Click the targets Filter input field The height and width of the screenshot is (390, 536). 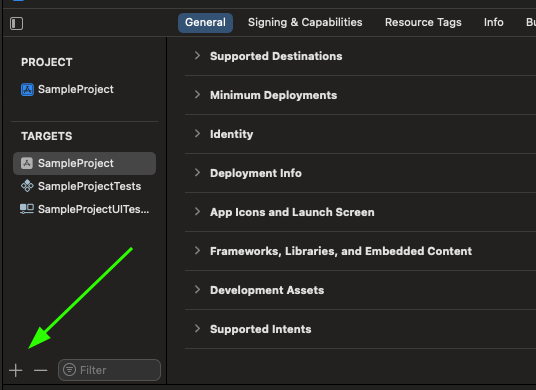point(109,370)
